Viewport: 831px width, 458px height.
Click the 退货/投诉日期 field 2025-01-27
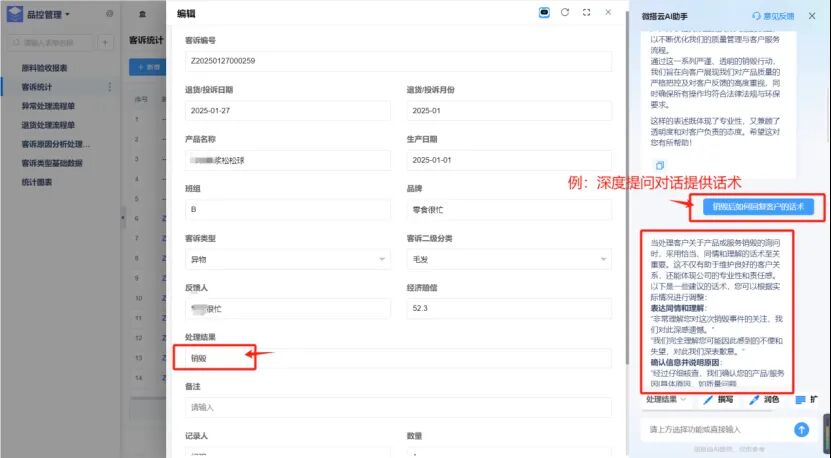click(288, 111)
